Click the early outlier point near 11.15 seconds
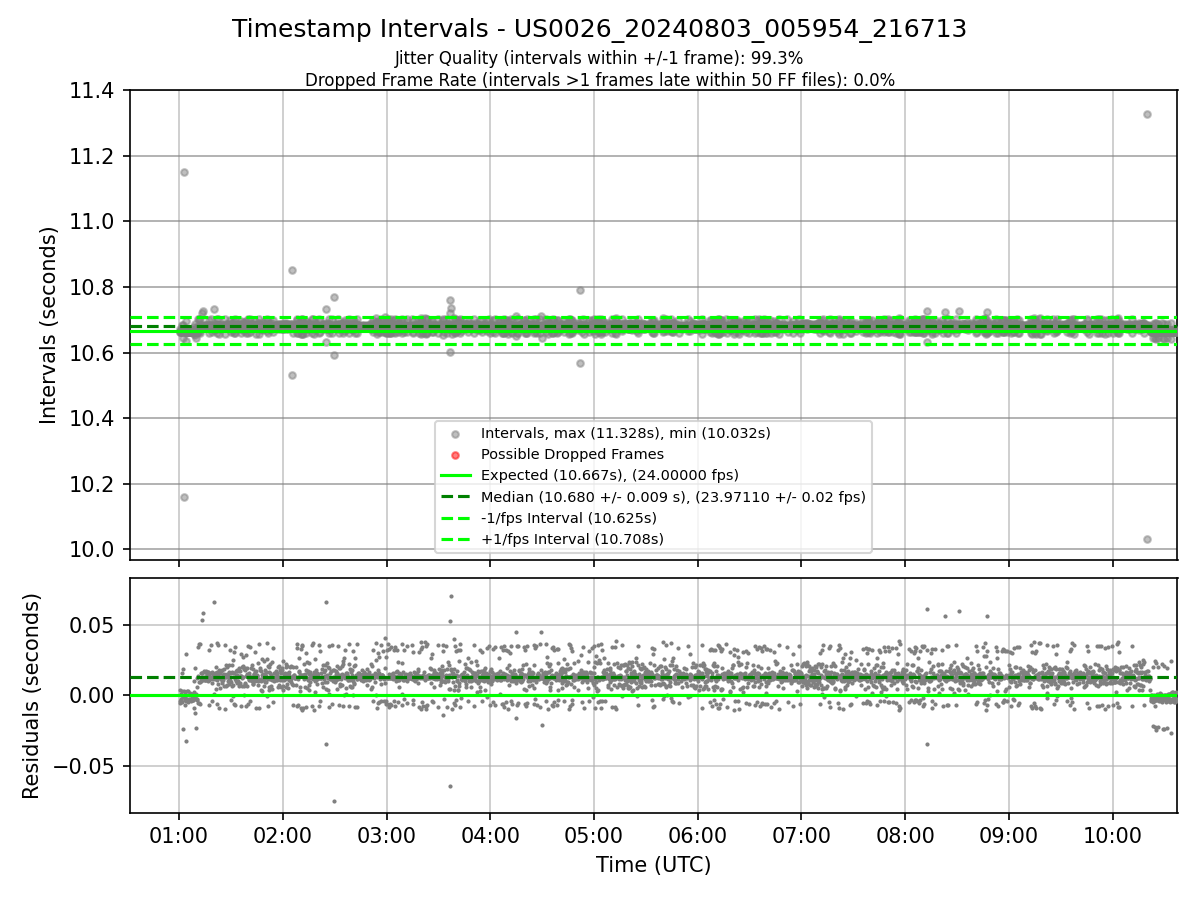The width and height of the screenshot is (1200, 900). click(184, 172)
